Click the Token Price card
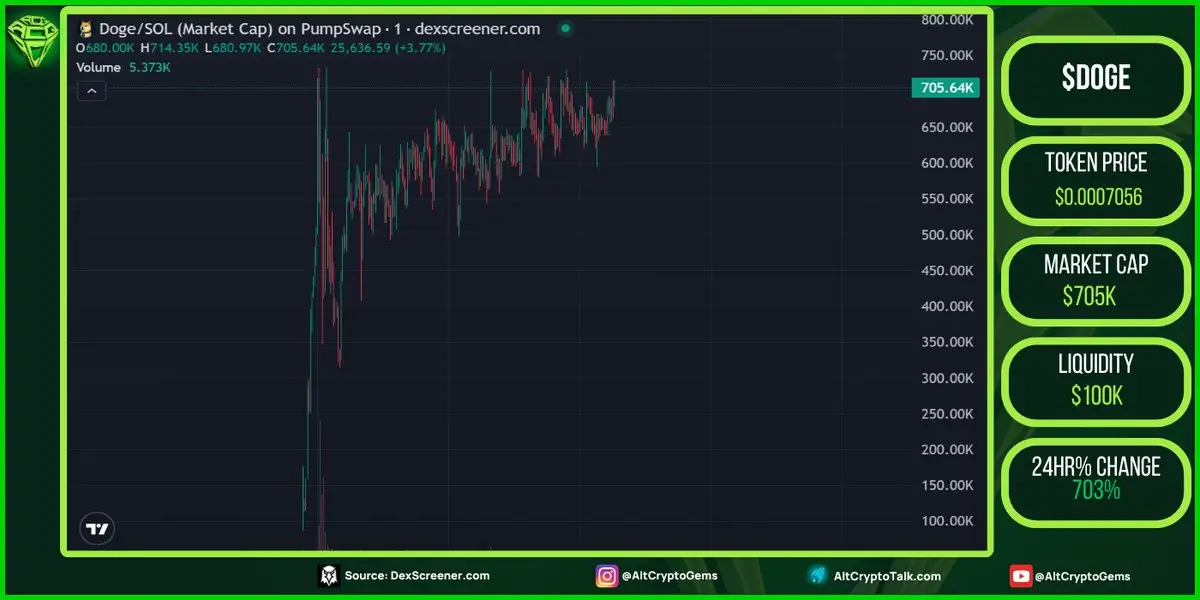This screenshot has height=600, width=1200. pyautogui.click(x=1096, y=180)
